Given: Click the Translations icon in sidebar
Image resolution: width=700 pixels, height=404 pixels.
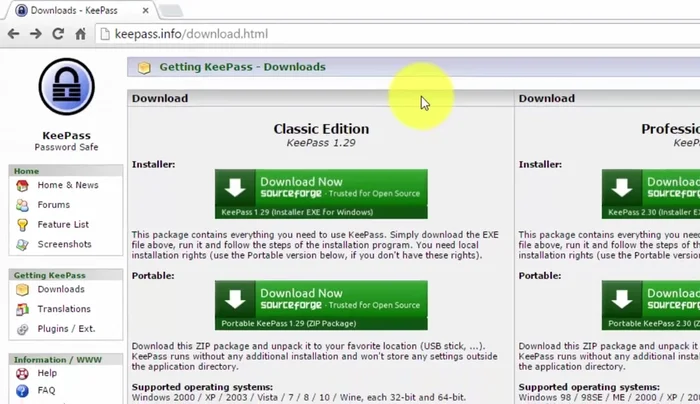Looking at the screenshot, I should coord(22,309).
